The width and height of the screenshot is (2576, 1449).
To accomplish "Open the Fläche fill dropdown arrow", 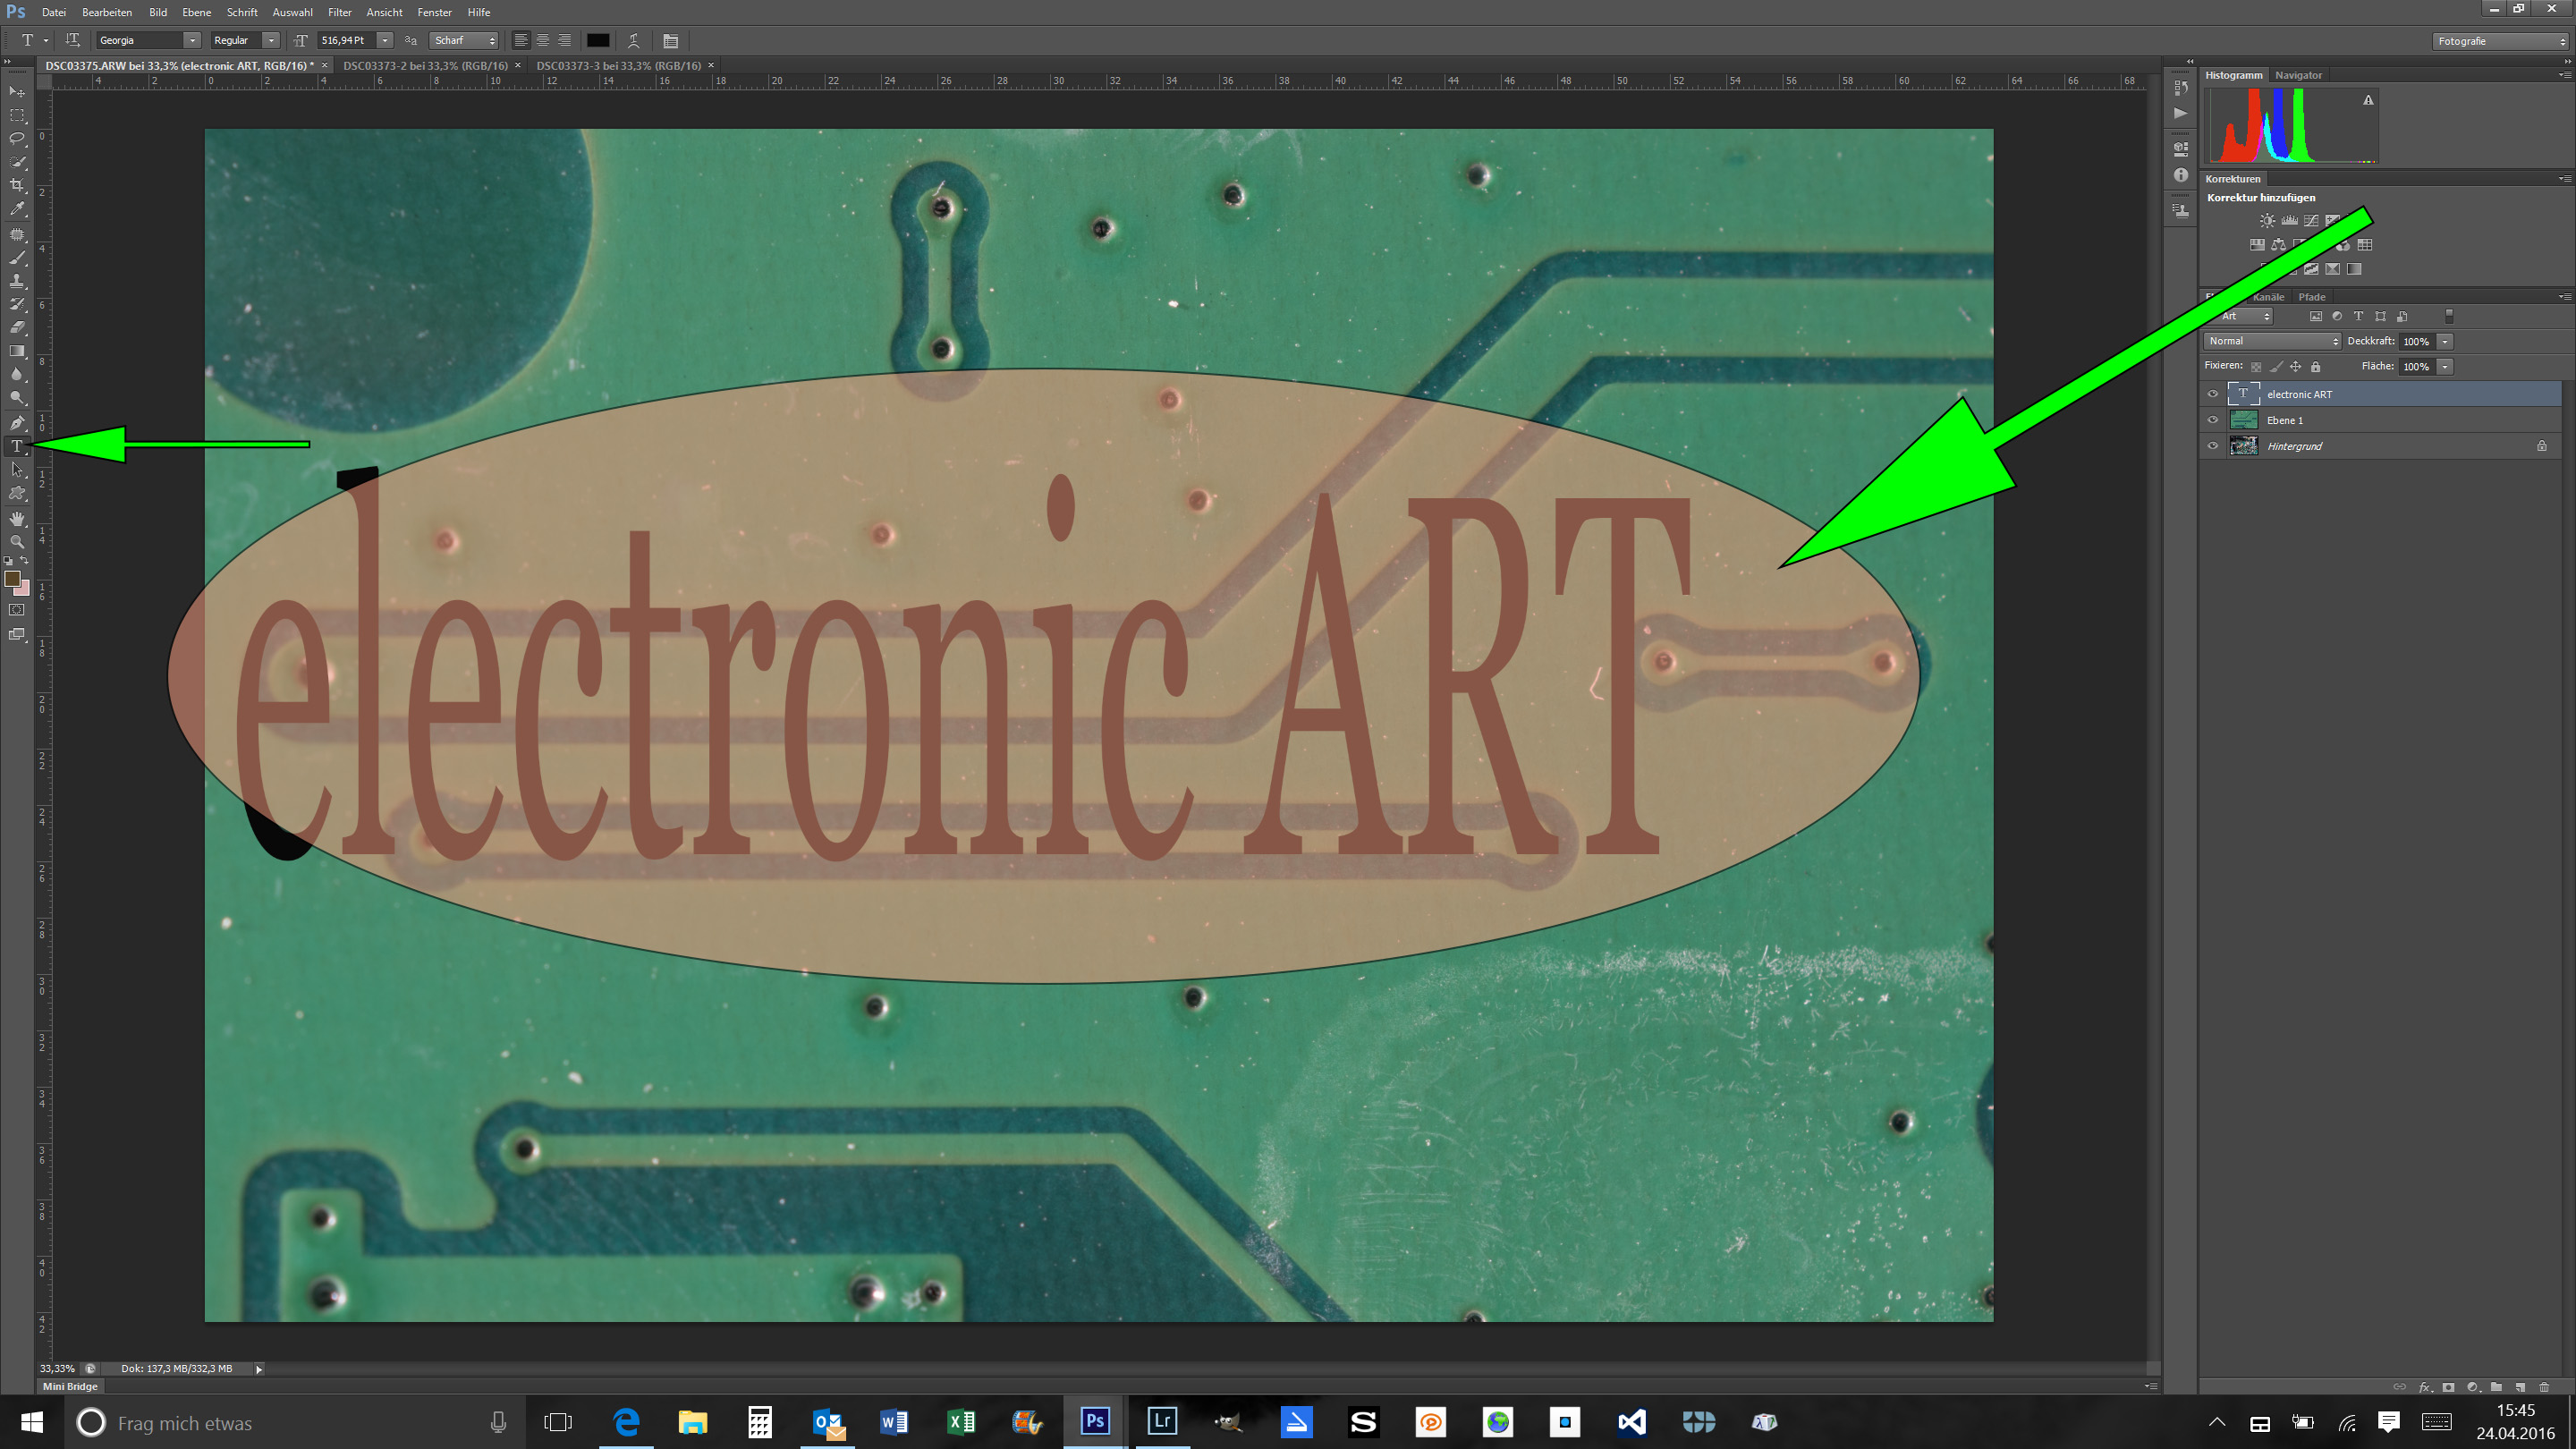I will (x=2445, y=367).
